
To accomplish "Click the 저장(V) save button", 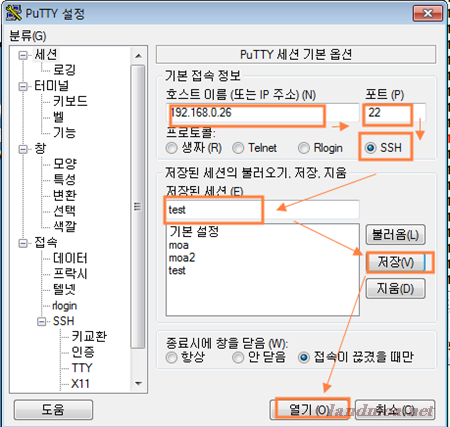I will click(x=395, y=262).
